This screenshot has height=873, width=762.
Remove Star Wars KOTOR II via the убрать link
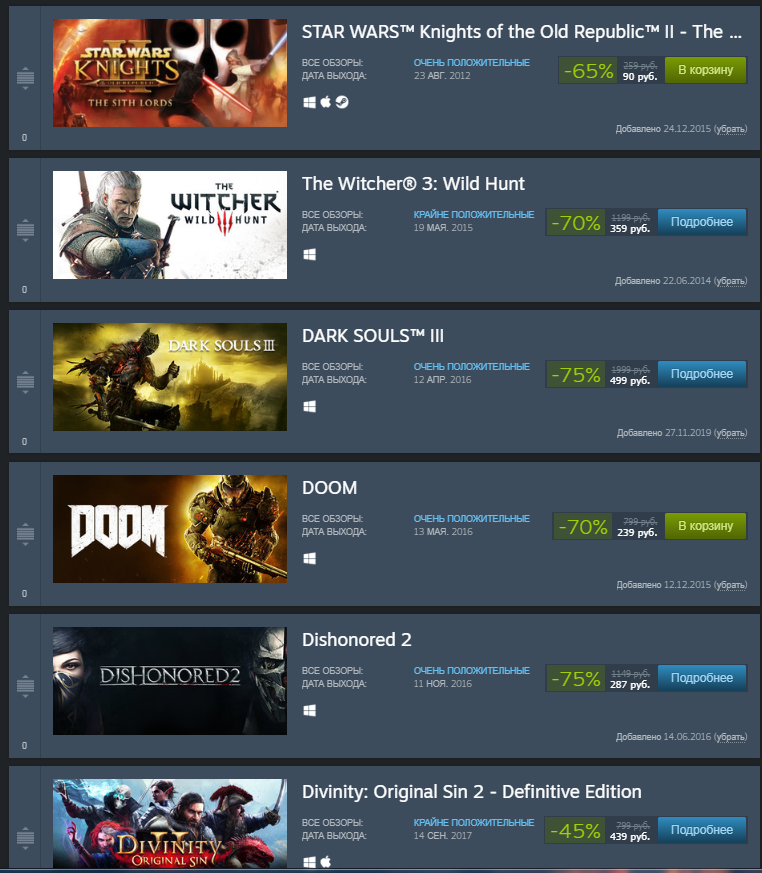click(x=730, y=129)
